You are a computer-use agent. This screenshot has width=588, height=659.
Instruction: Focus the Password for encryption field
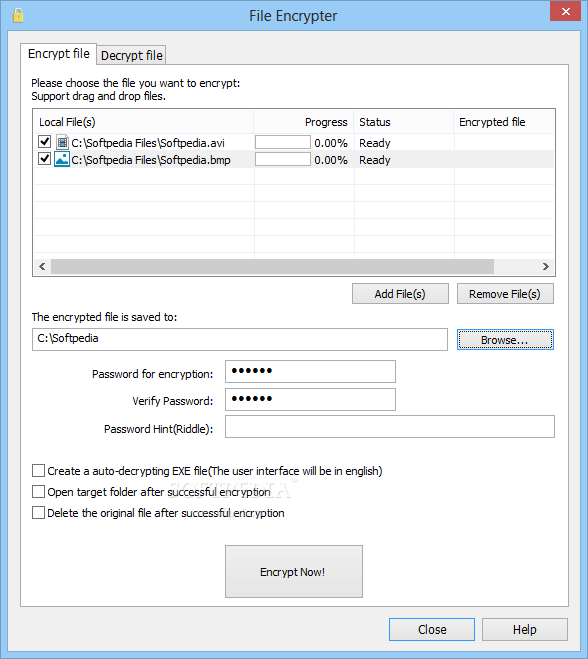click(310, 372)
